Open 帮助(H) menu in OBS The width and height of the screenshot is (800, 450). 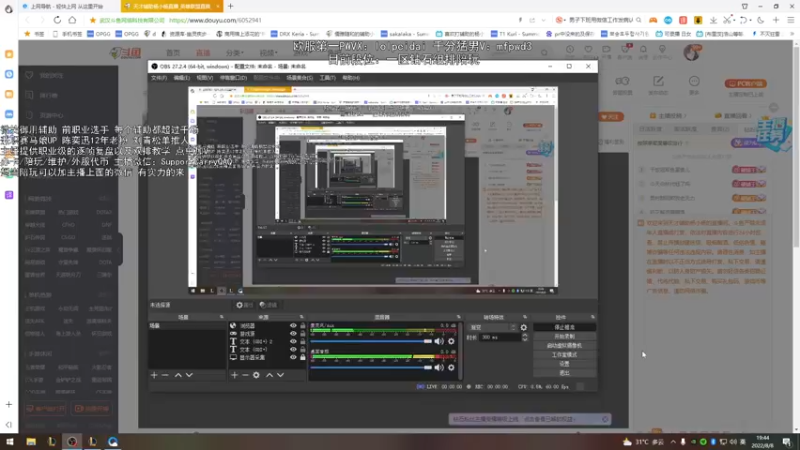tap(351, 78)
